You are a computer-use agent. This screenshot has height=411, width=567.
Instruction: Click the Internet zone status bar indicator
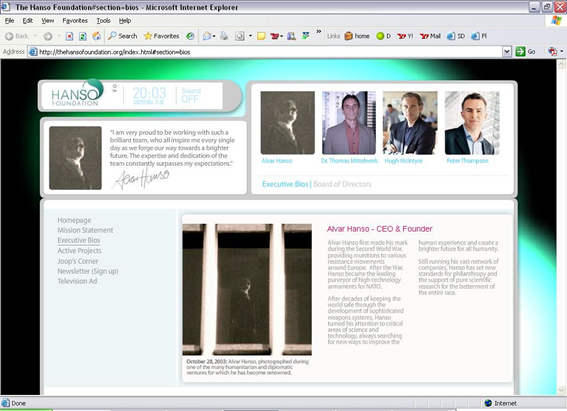pos(501,403)
